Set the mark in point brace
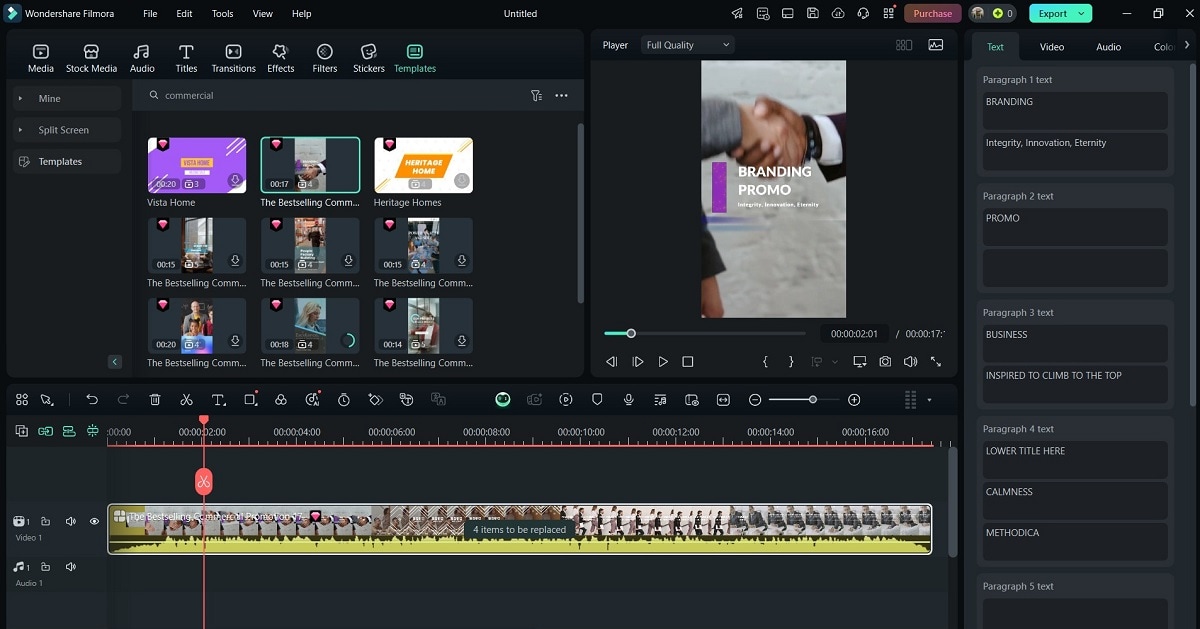Viewport: 1200px width, 629px height. (x=765, y=362)
